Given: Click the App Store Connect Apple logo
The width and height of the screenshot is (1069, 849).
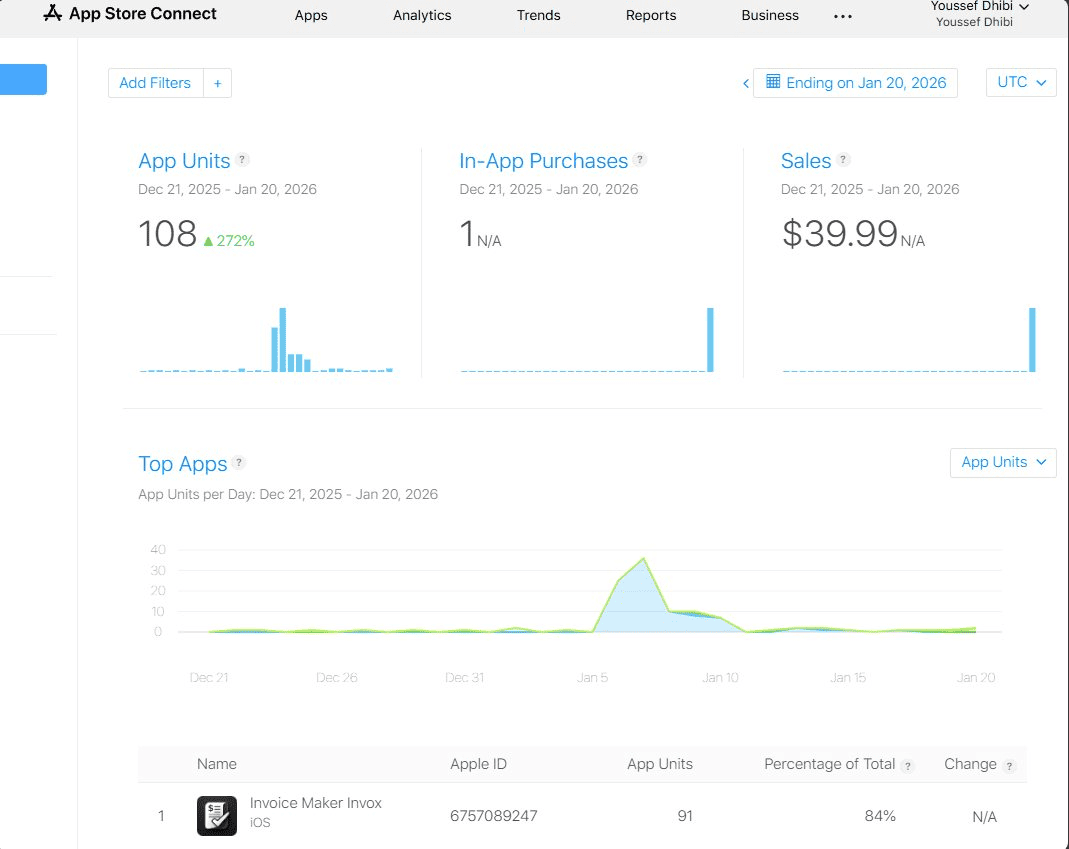Looking at the screenshot, I should click(52, 13).
